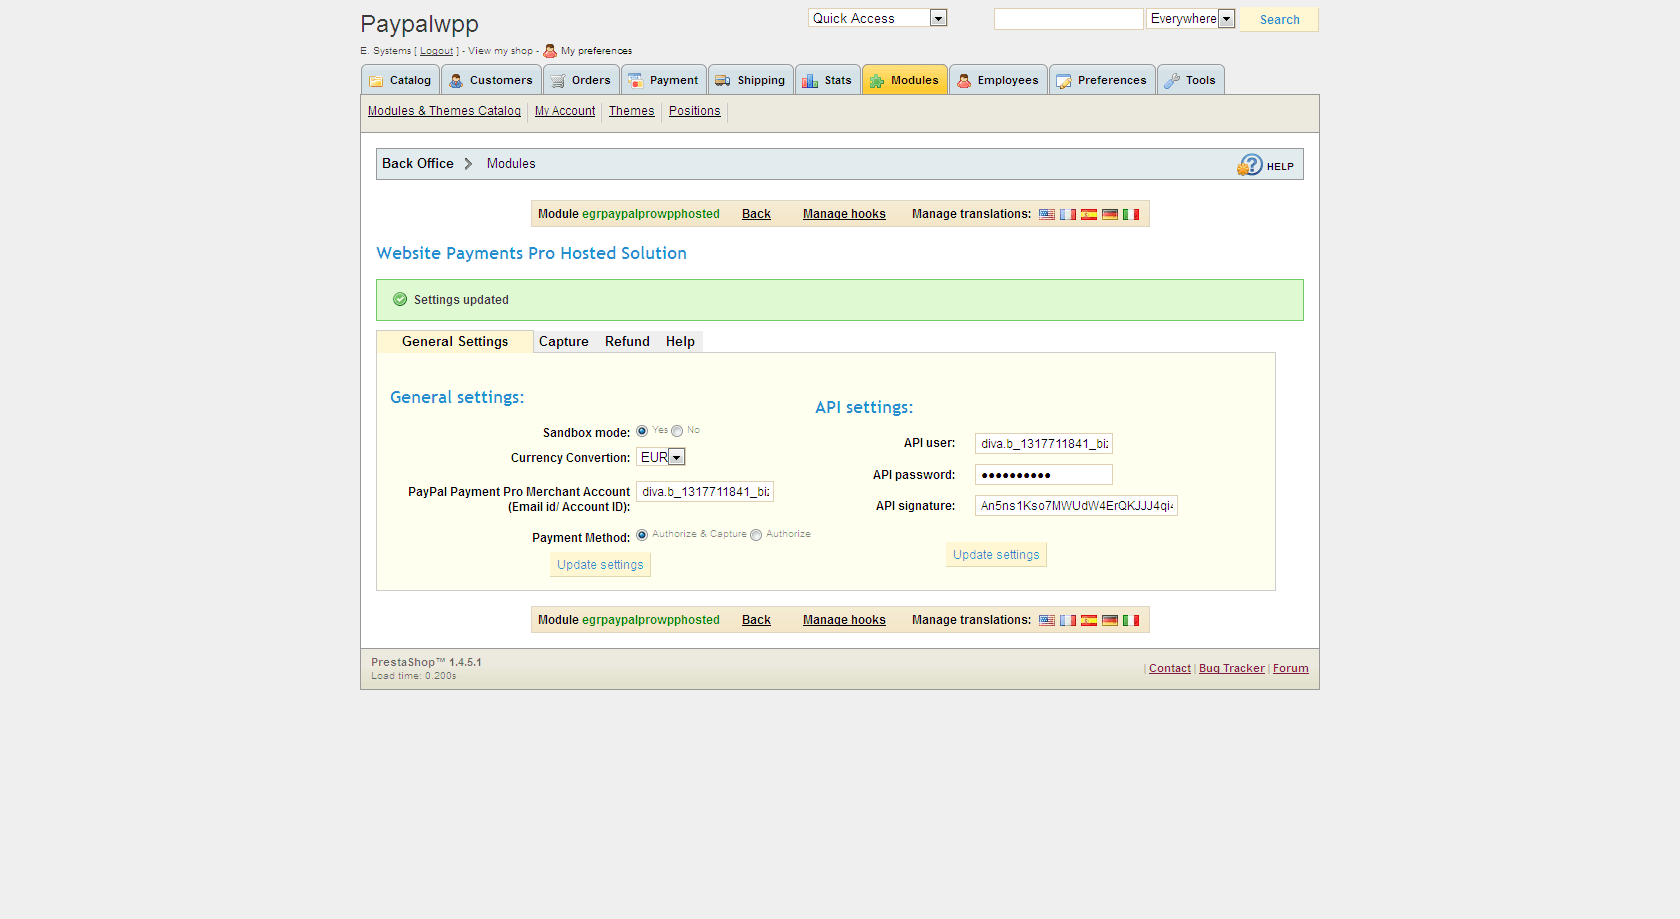Click top Manage hooks link
The height and width of the screenshot is (919, 1680).
[x=844, y=214]
